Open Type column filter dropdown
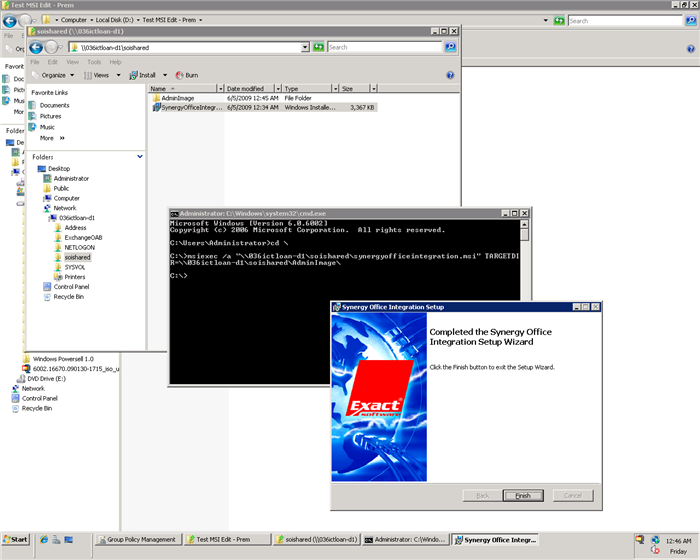The height and width of the screenshot is (560, 700). click(x=336, y=88)
